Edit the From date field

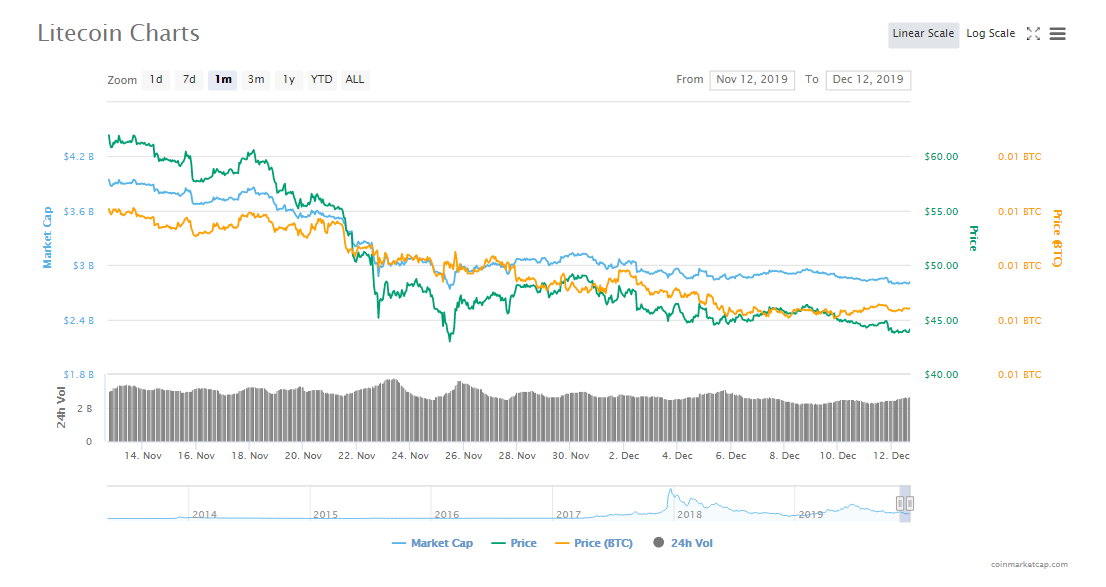752,80
